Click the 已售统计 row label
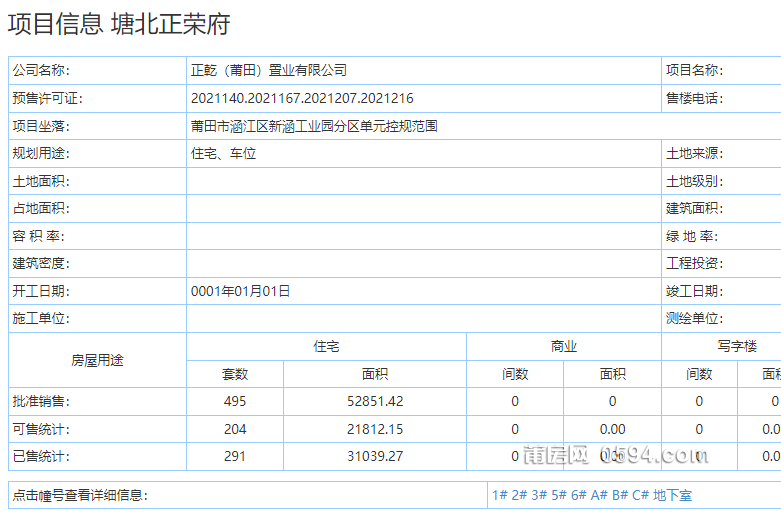 tap(41, 456)
